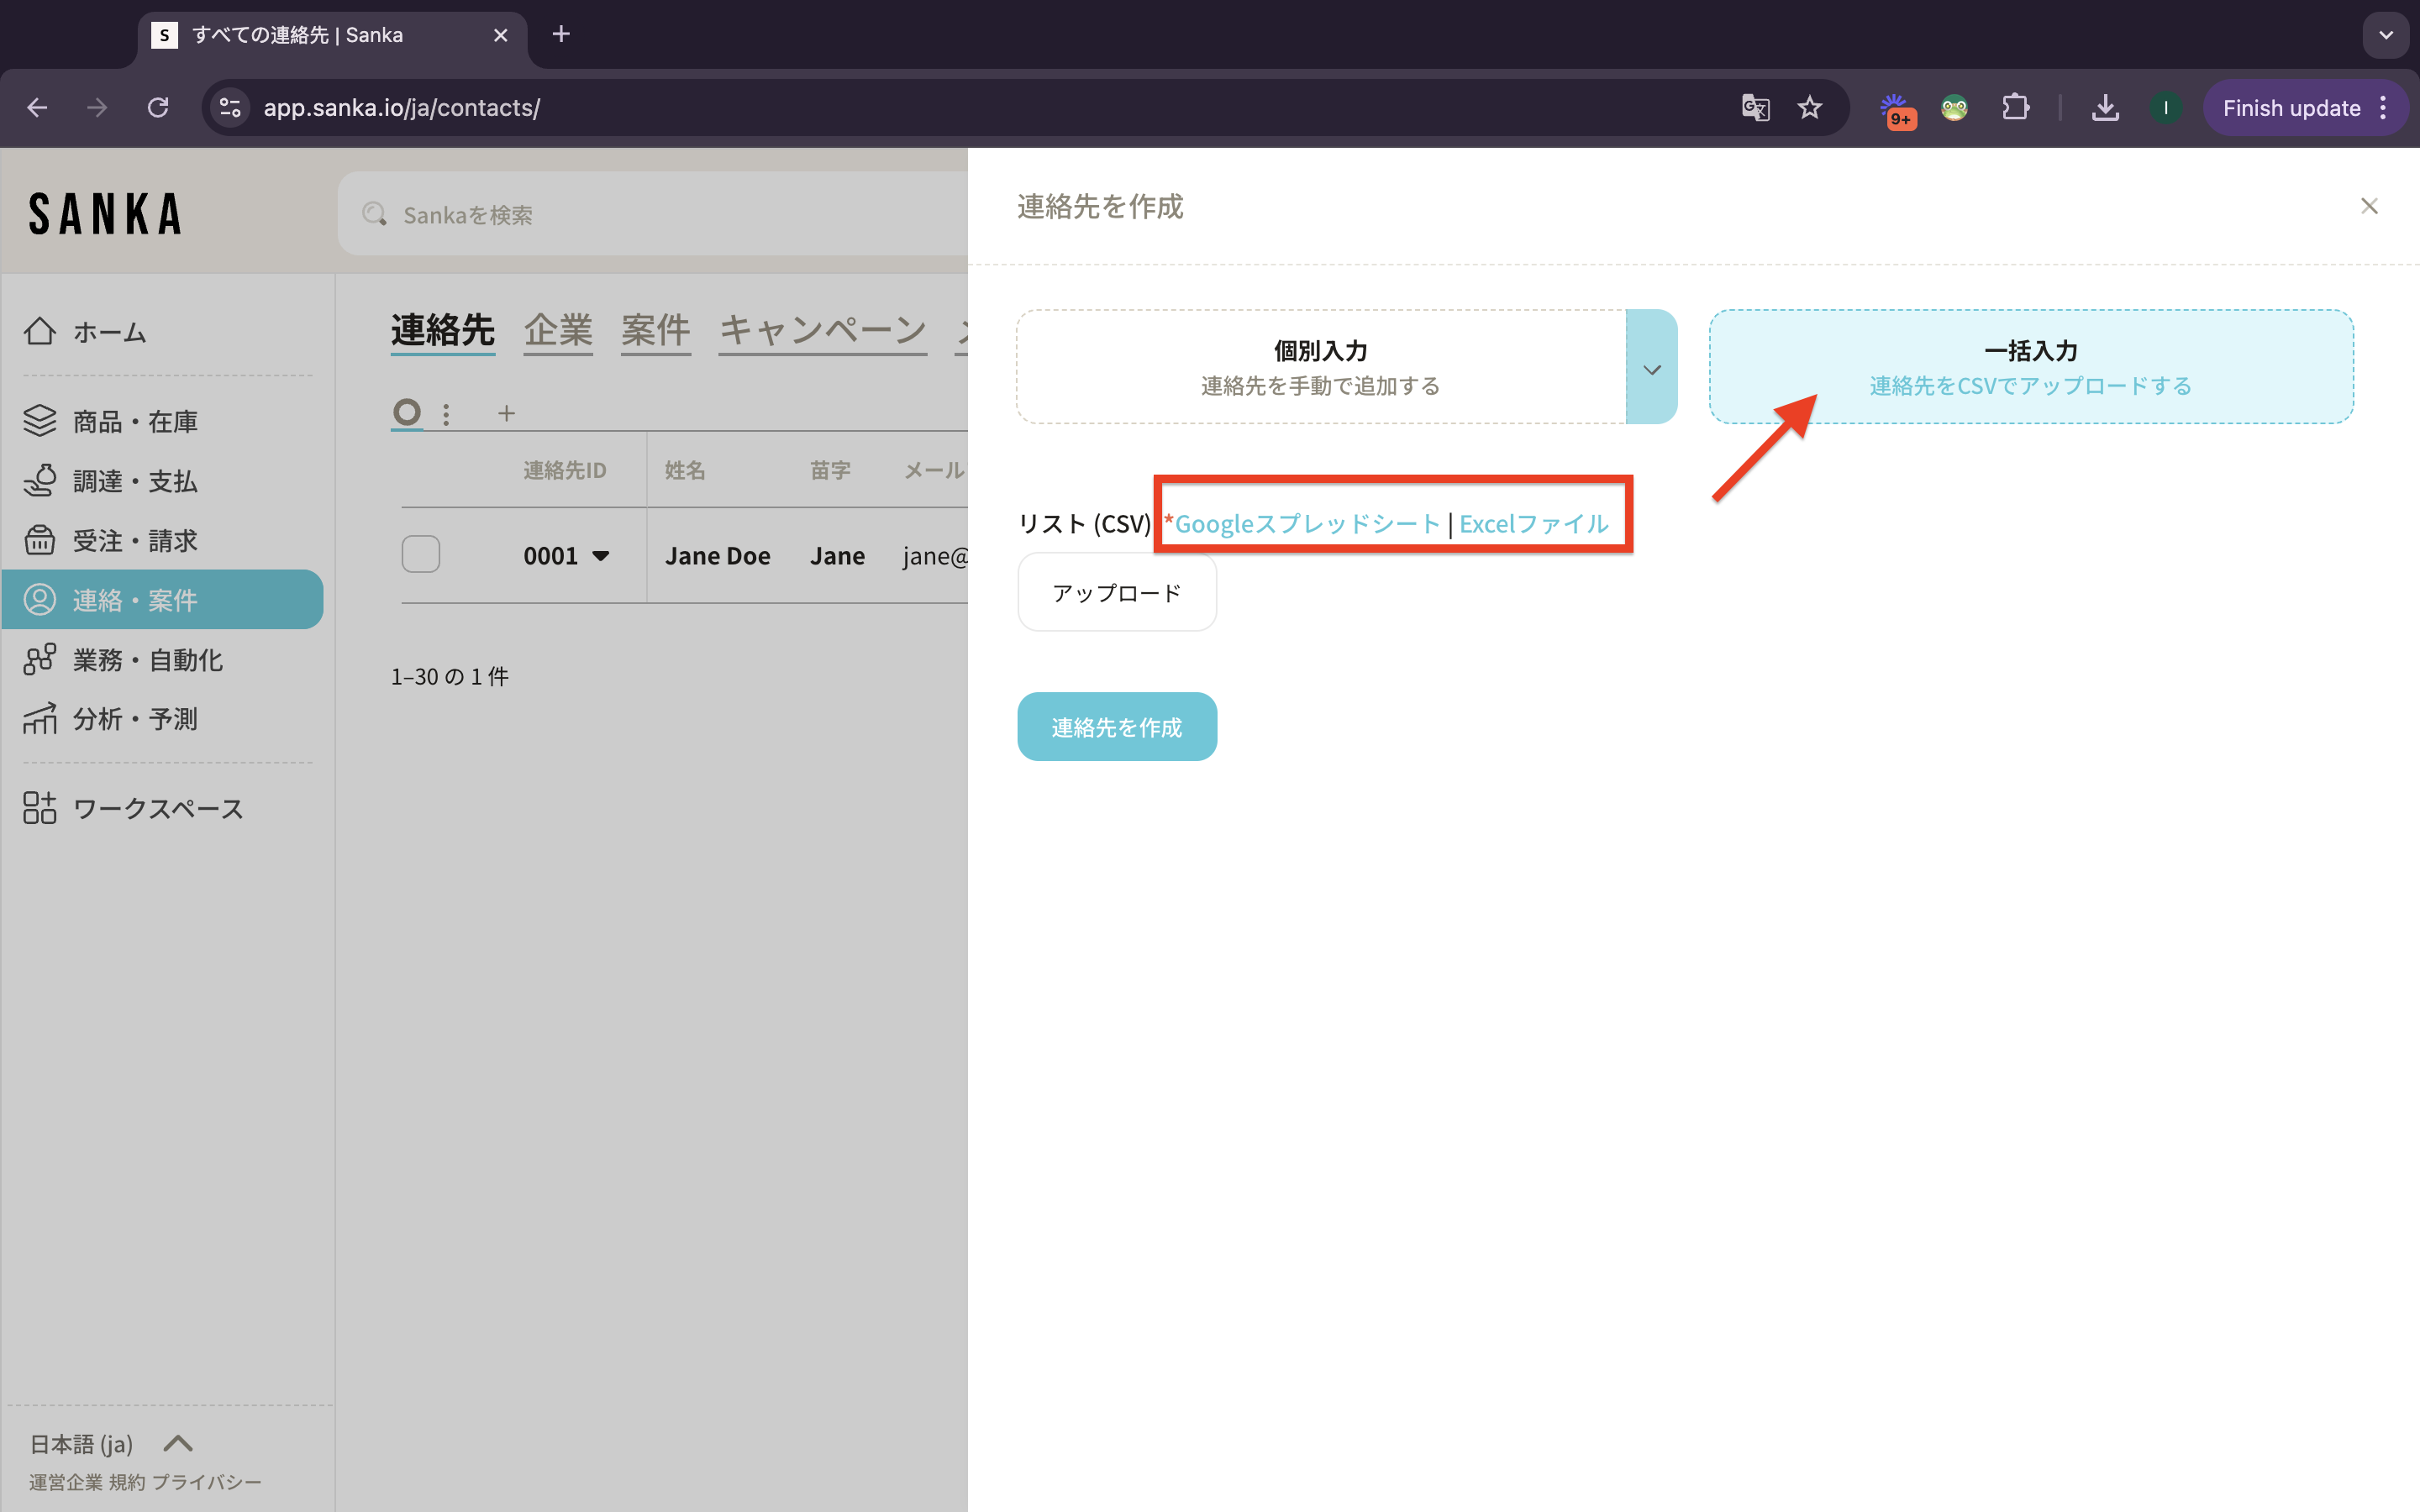Open 業務・自動化 automation icon item

tap(40, 659)
